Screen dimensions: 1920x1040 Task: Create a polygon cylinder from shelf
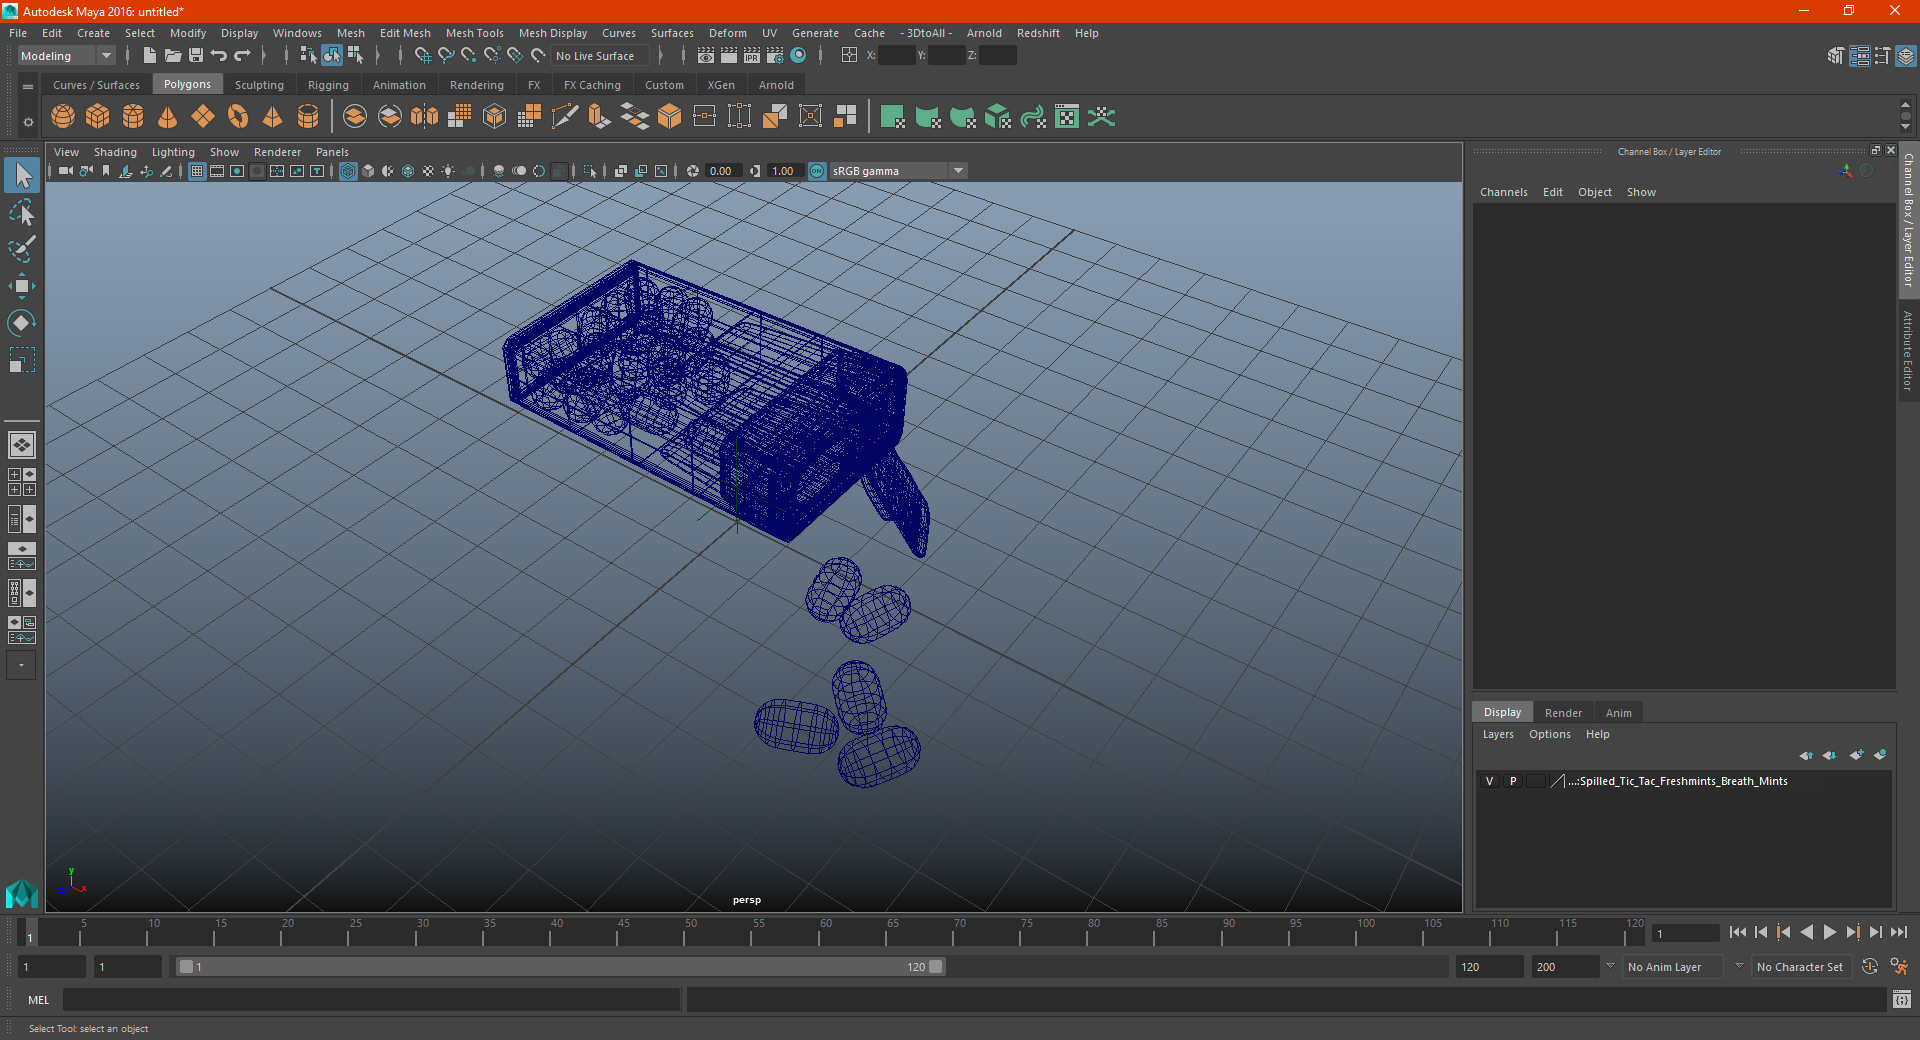pyautogui.click(x=133, y=117)
